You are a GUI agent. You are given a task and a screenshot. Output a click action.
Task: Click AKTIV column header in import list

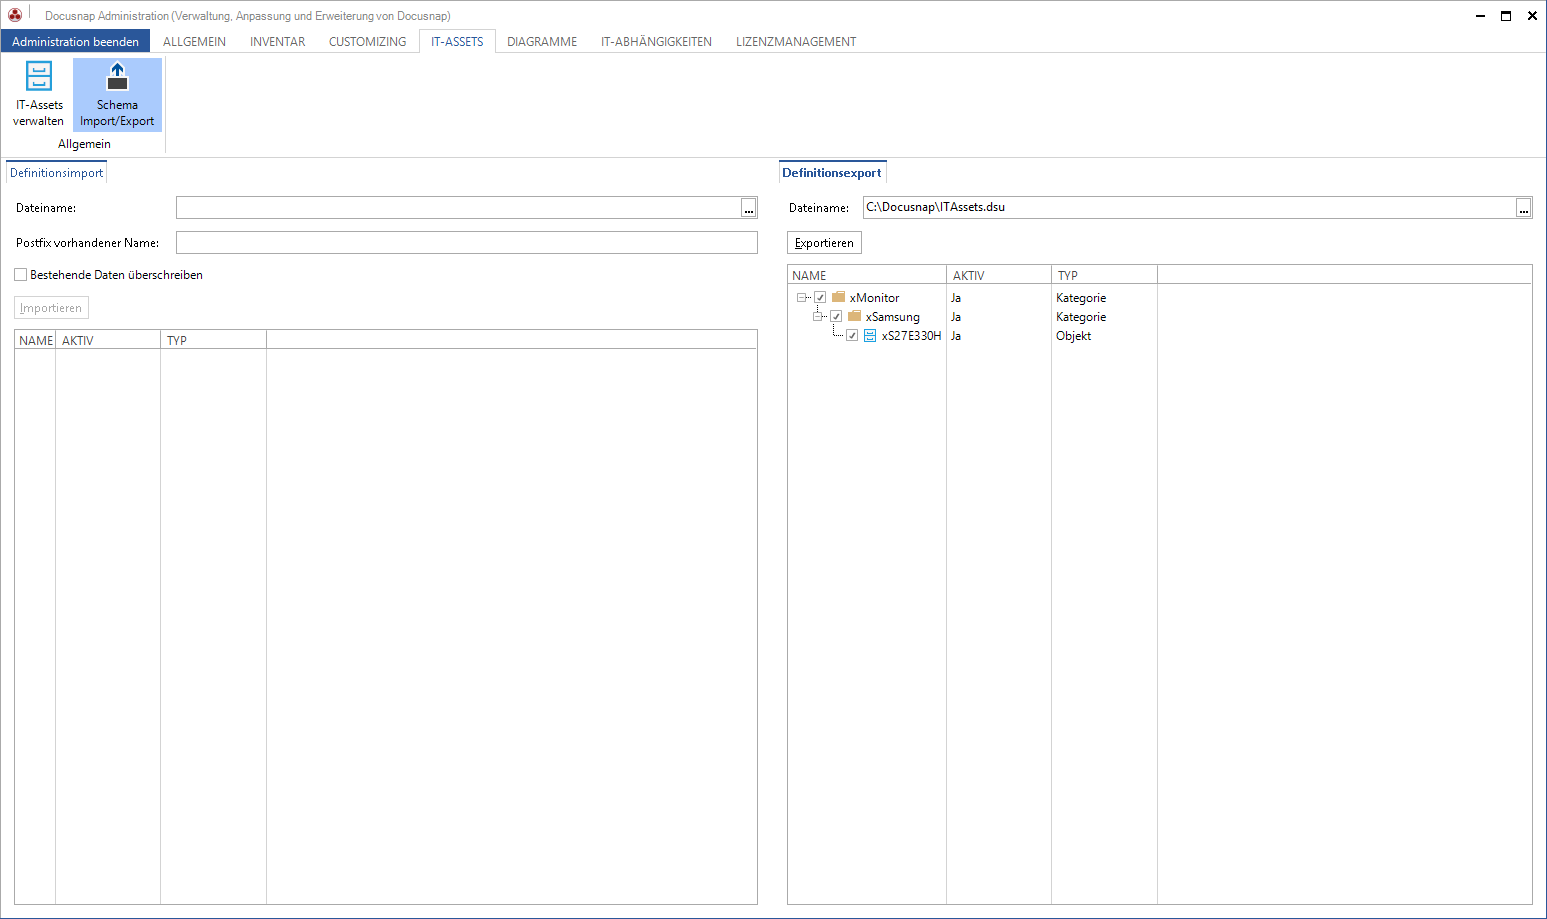(x=108, y=340)
